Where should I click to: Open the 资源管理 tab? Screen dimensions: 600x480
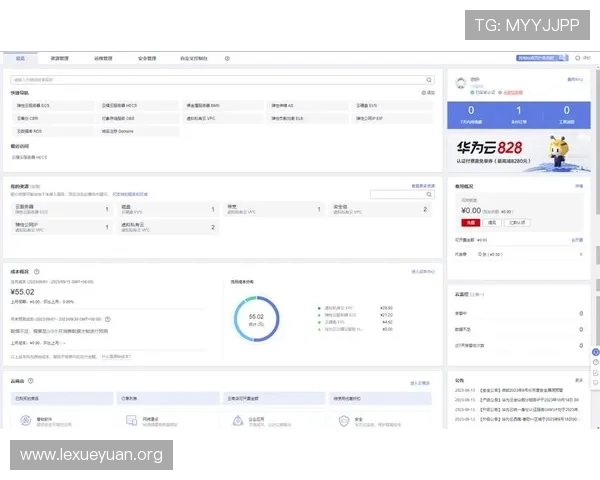tap(59, 59)
